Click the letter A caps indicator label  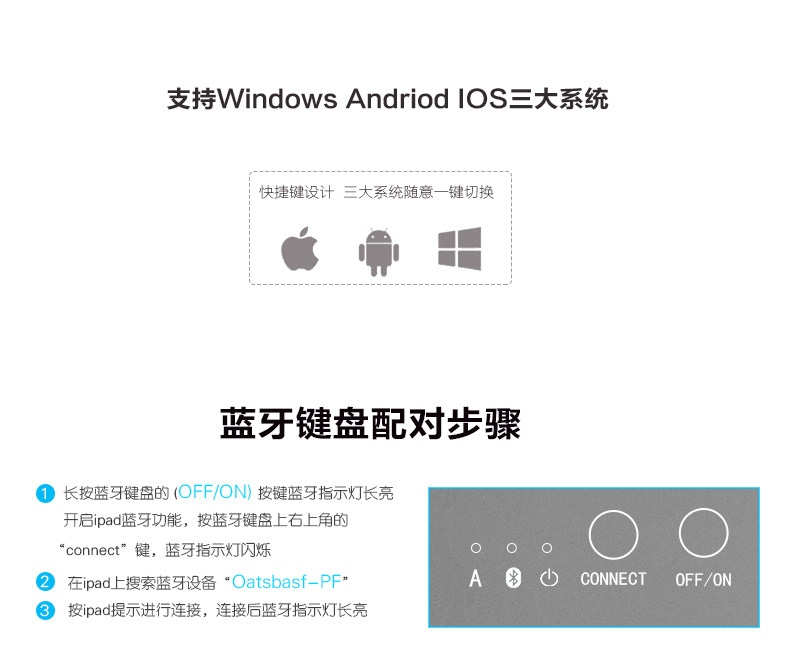click(x=475, y=578)
